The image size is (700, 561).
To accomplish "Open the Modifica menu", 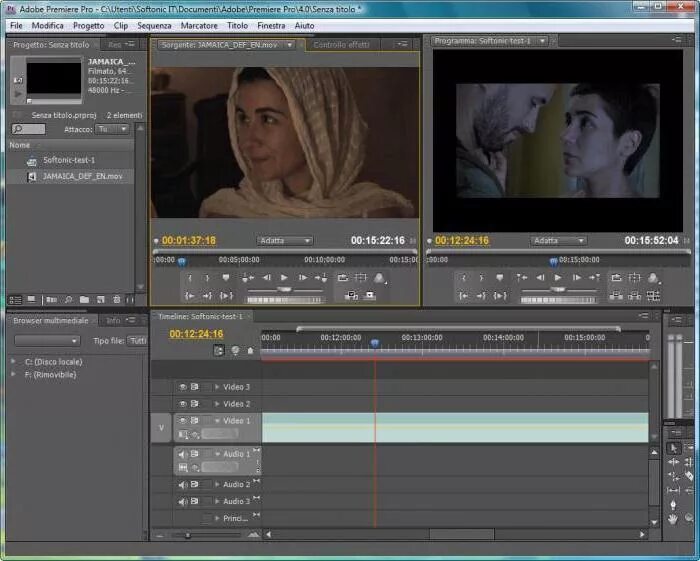I will [x=47, y=25].
